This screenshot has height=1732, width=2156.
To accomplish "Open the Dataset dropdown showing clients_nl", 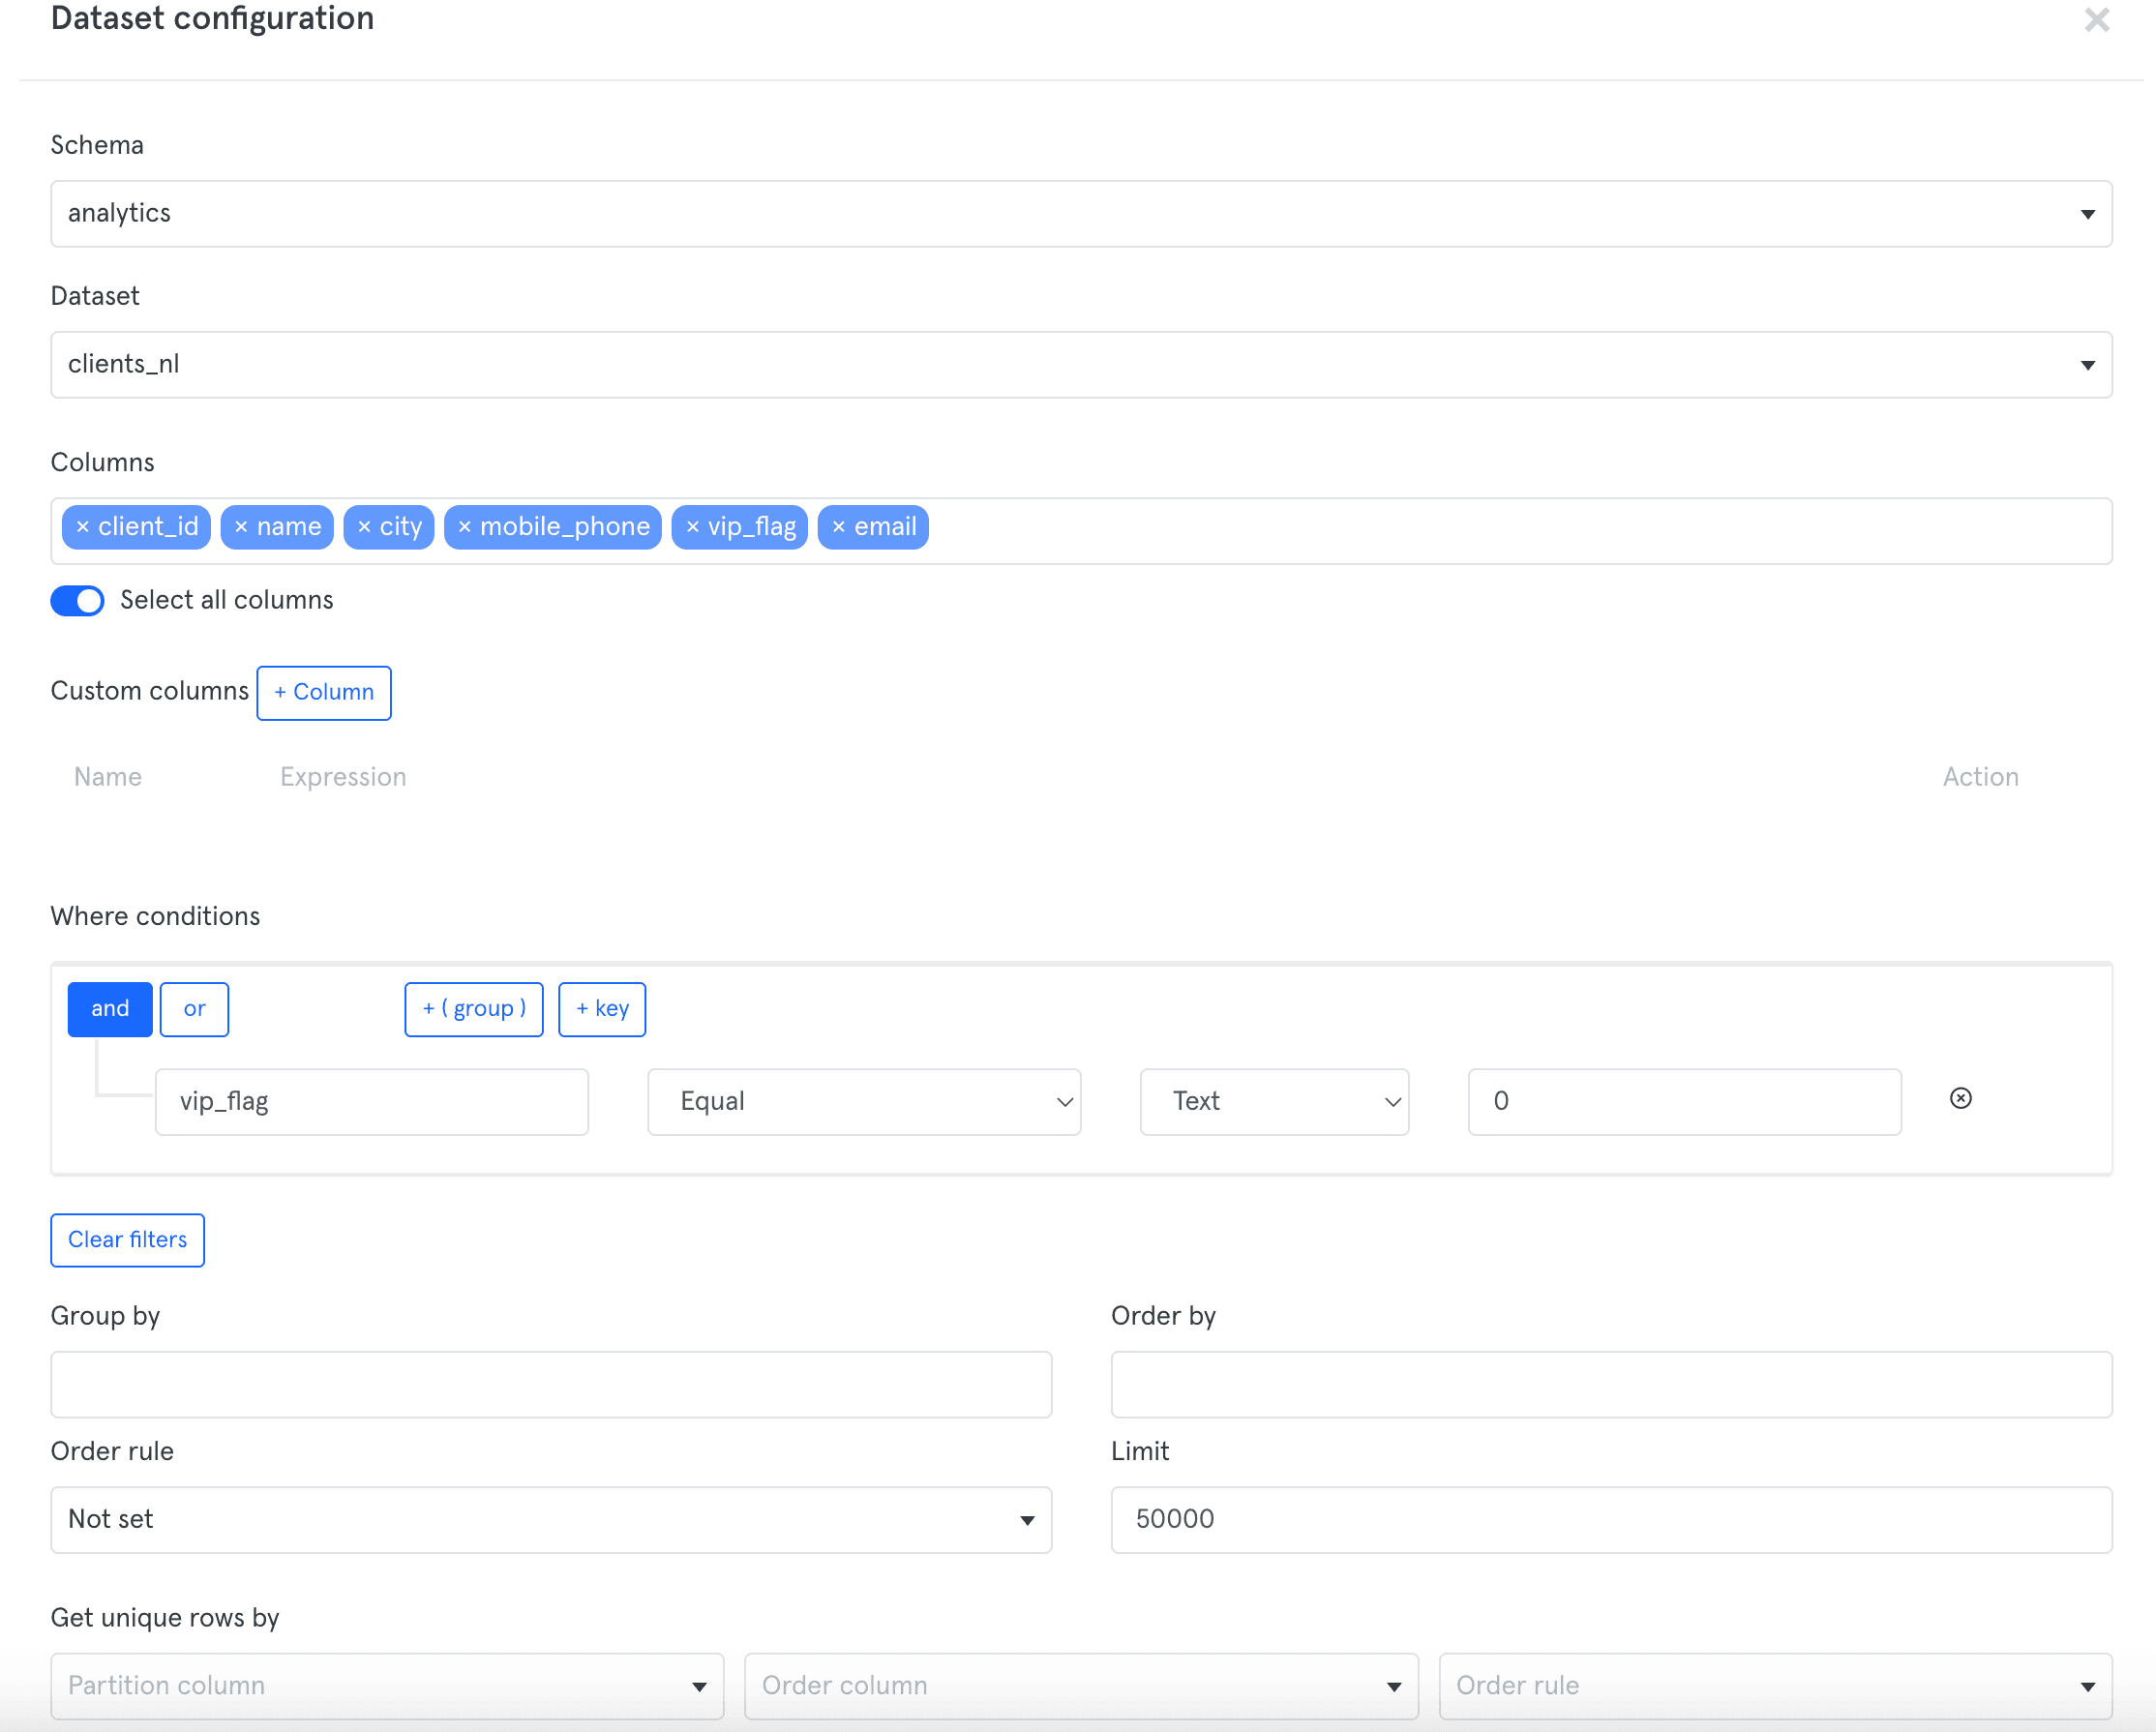I will [1081, 365].
